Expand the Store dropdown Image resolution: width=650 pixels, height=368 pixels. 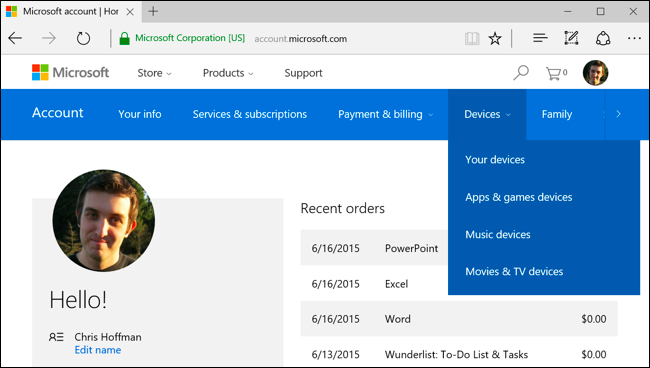coord(154,73)
